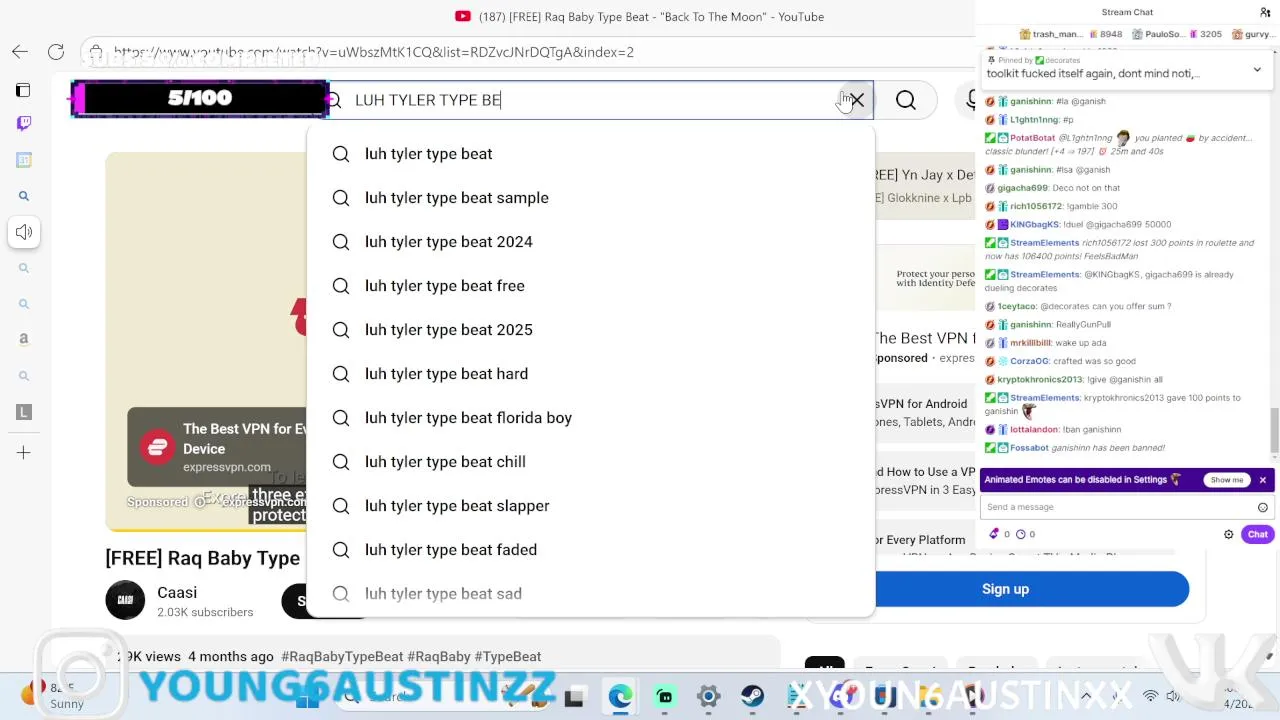The width and height of the screenshot is (1280, 720).
Task: Click the expressvpn.com ad link
Action: click(x=227, y=467)
